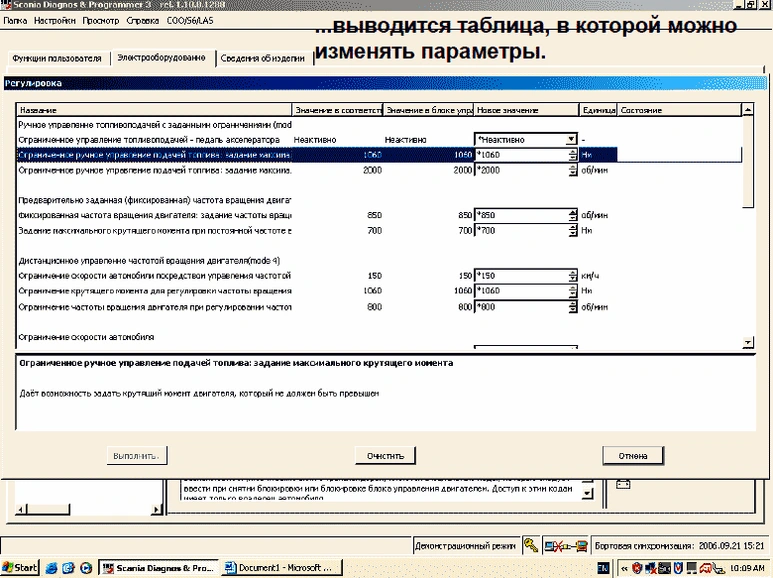
Task: Click the EN language indicator in tray
Action: [x=603, y=568]
